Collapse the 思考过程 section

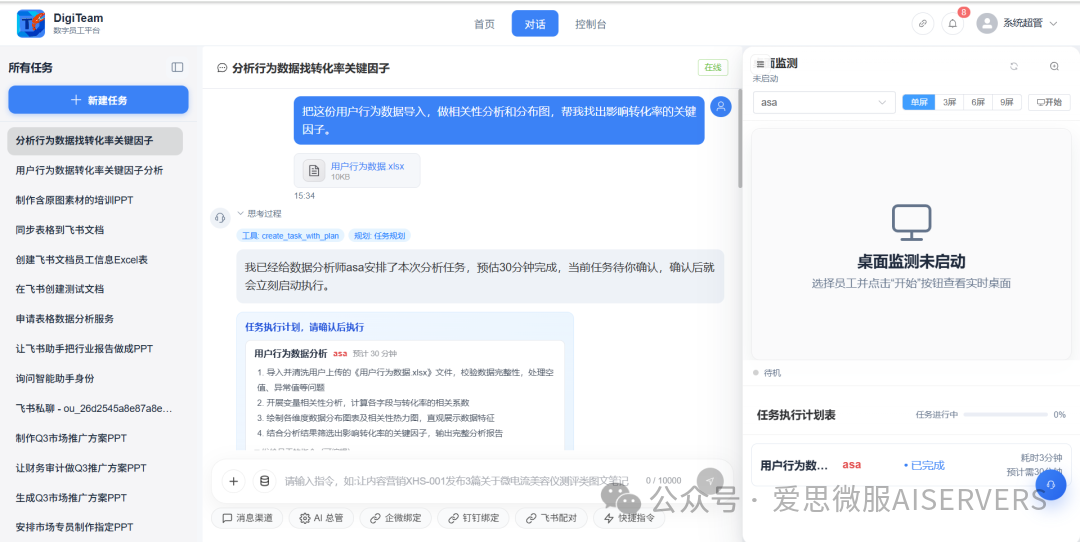(x=260, y=213)
